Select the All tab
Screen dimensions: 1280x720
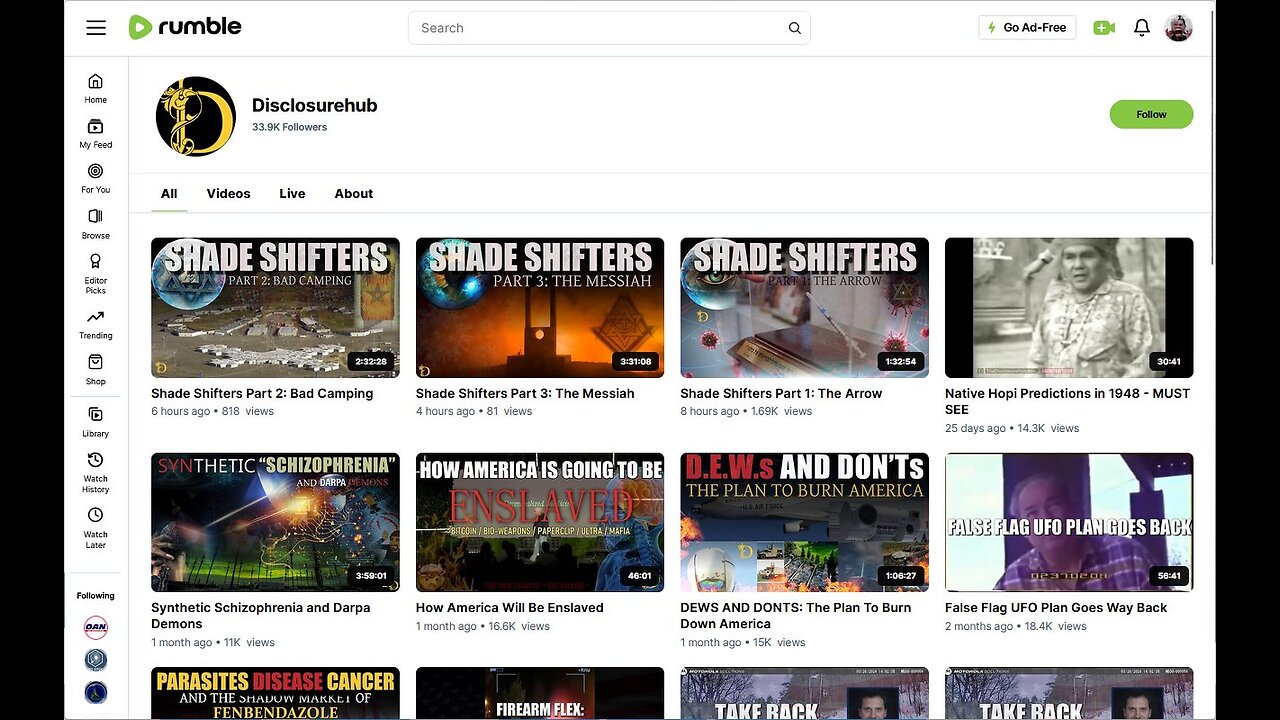point(169,194)
